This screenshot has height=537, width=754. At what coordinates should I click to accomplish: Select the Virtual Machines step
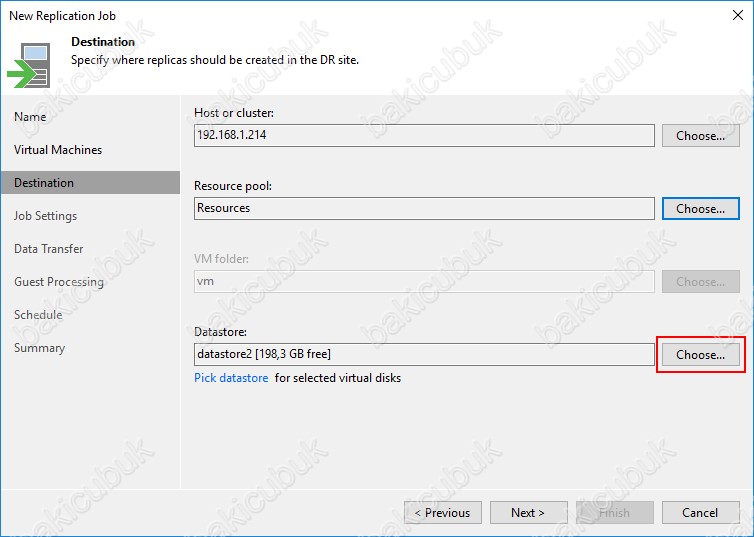(x=58, y=150)
